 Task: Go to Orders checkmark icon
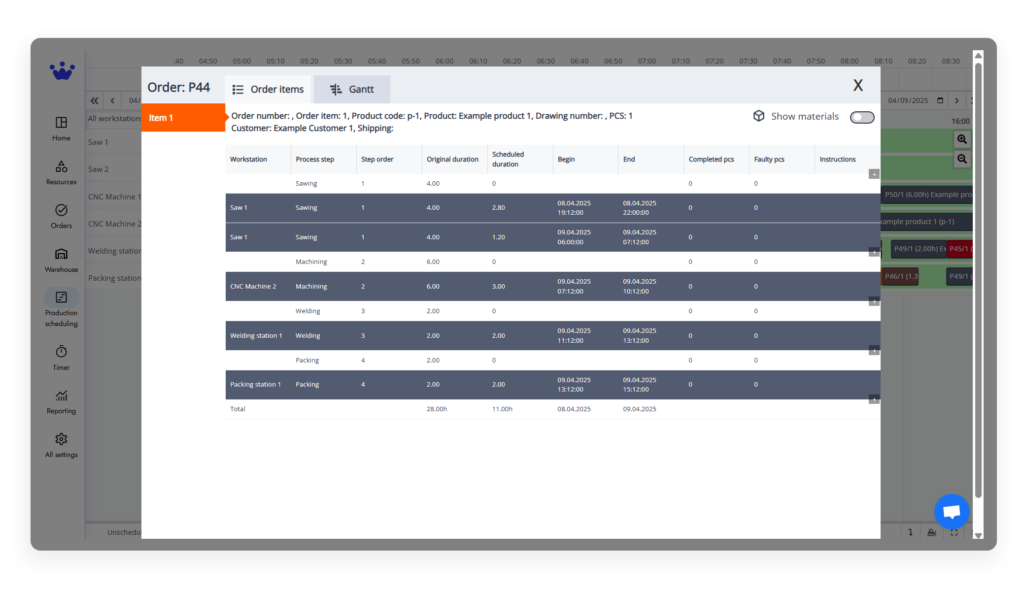tap(61, 211)
